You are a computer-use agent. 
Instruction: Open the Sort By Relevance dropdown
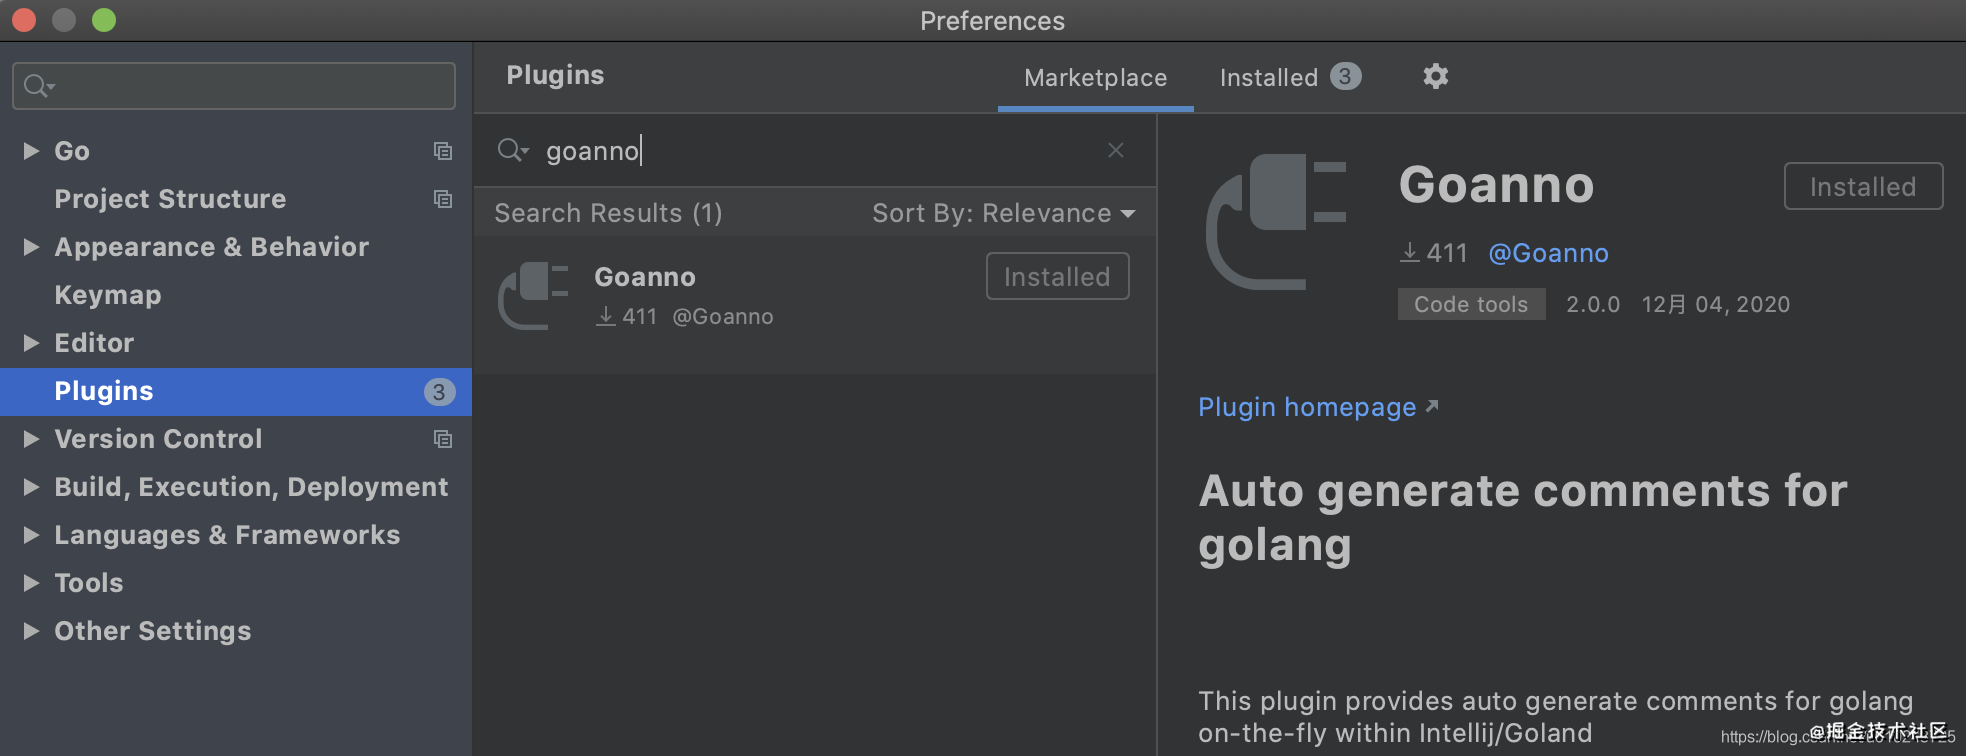pyautogui.click(x=1003, y=213)
